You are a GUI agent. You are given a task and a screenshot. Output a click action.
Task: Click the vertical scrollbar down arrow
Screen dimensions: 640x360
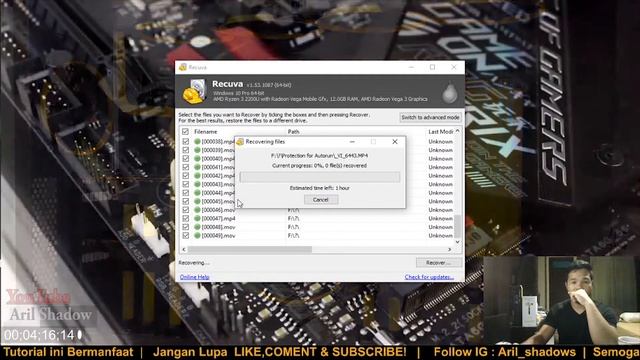point(458,242)
